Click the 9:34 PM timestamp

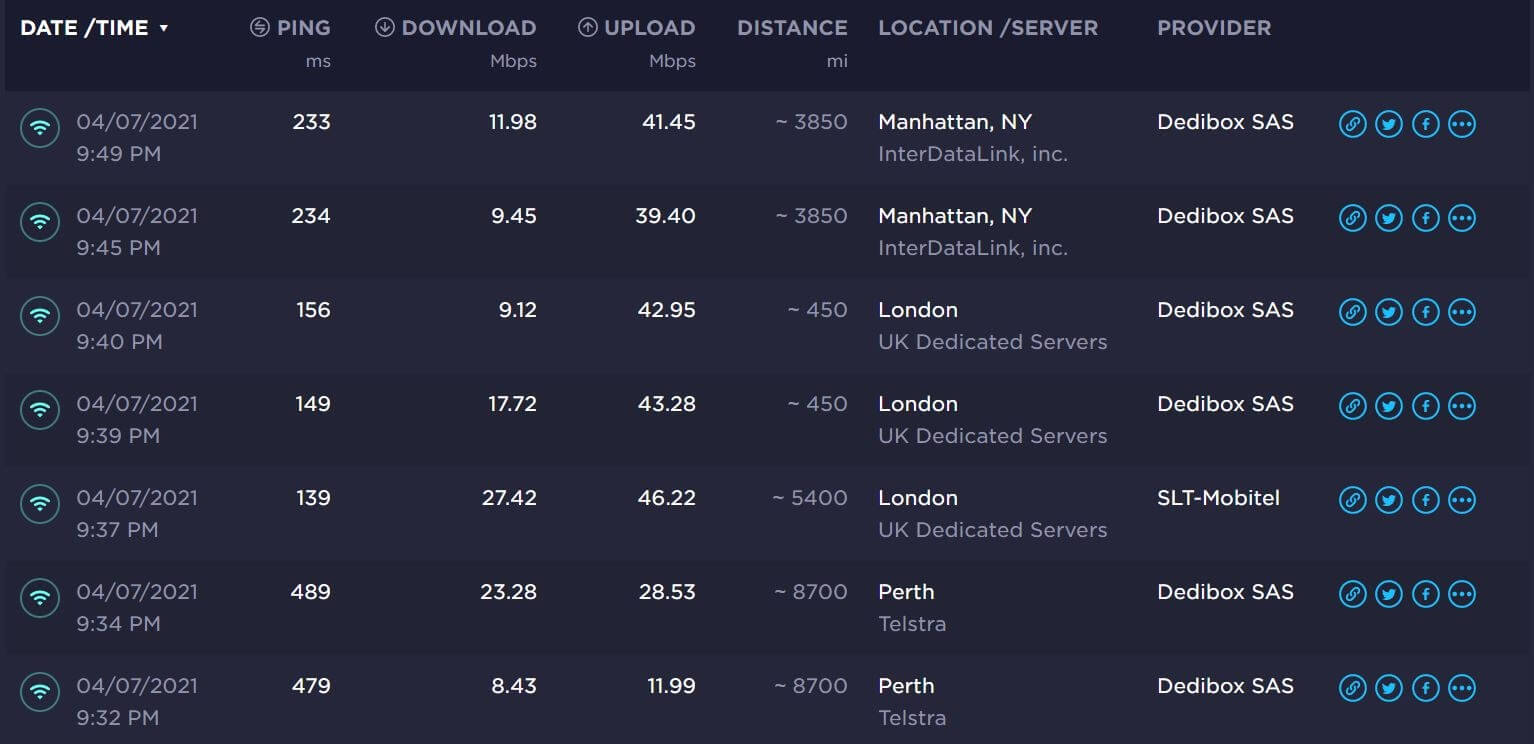pyautogui.click(x=118, y=624)
